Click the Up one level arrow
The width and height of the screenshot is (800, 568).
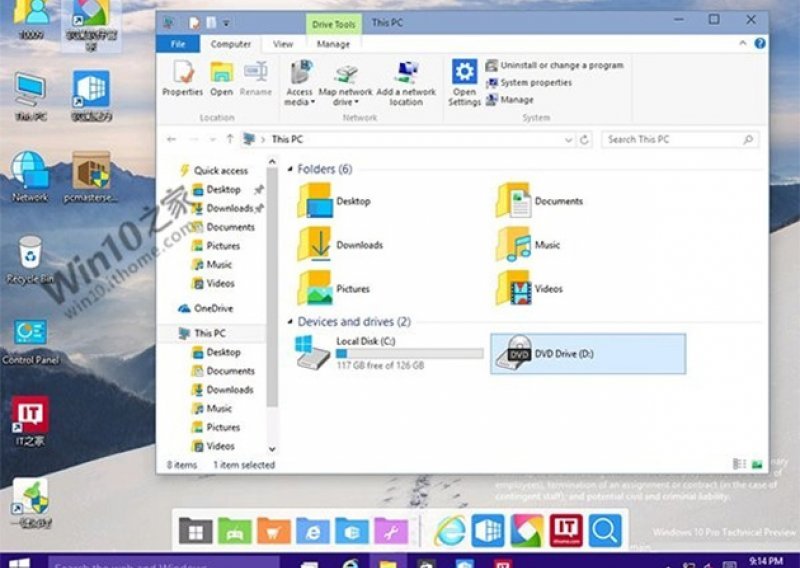tap(230, 139)
